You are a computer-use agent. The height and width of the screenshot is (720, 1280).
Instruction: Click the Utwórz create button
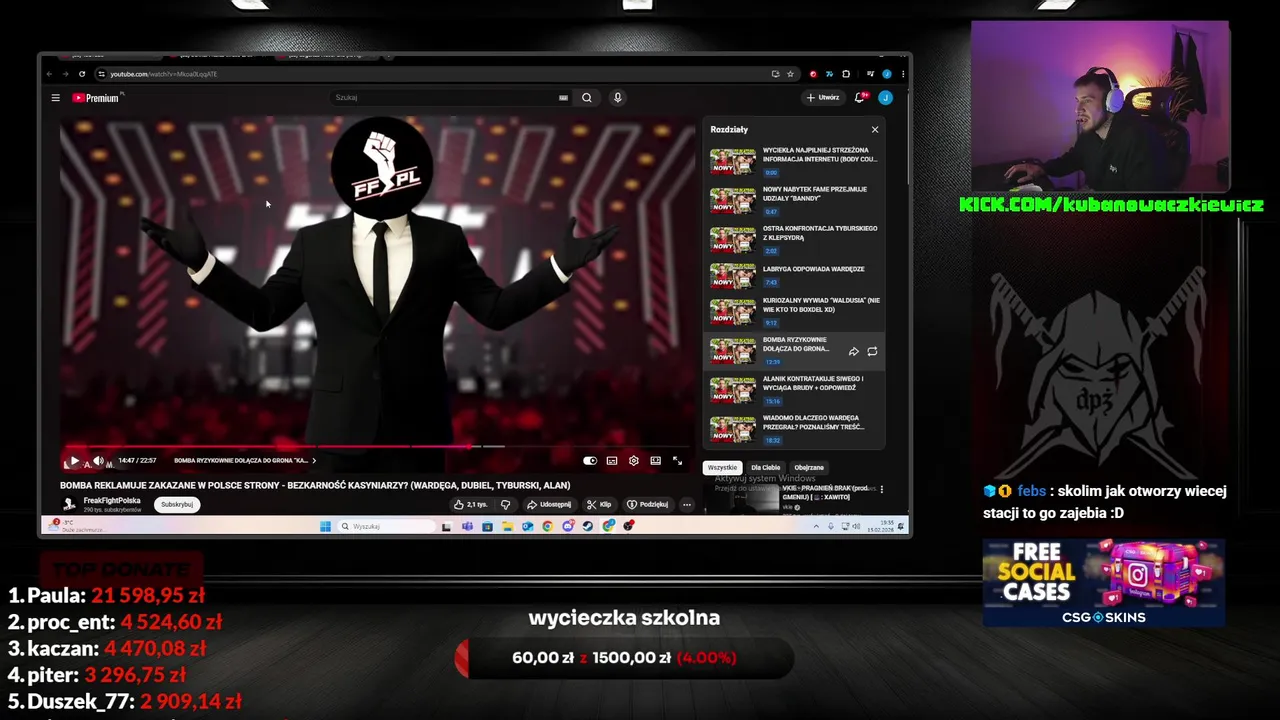coord(824,98)
